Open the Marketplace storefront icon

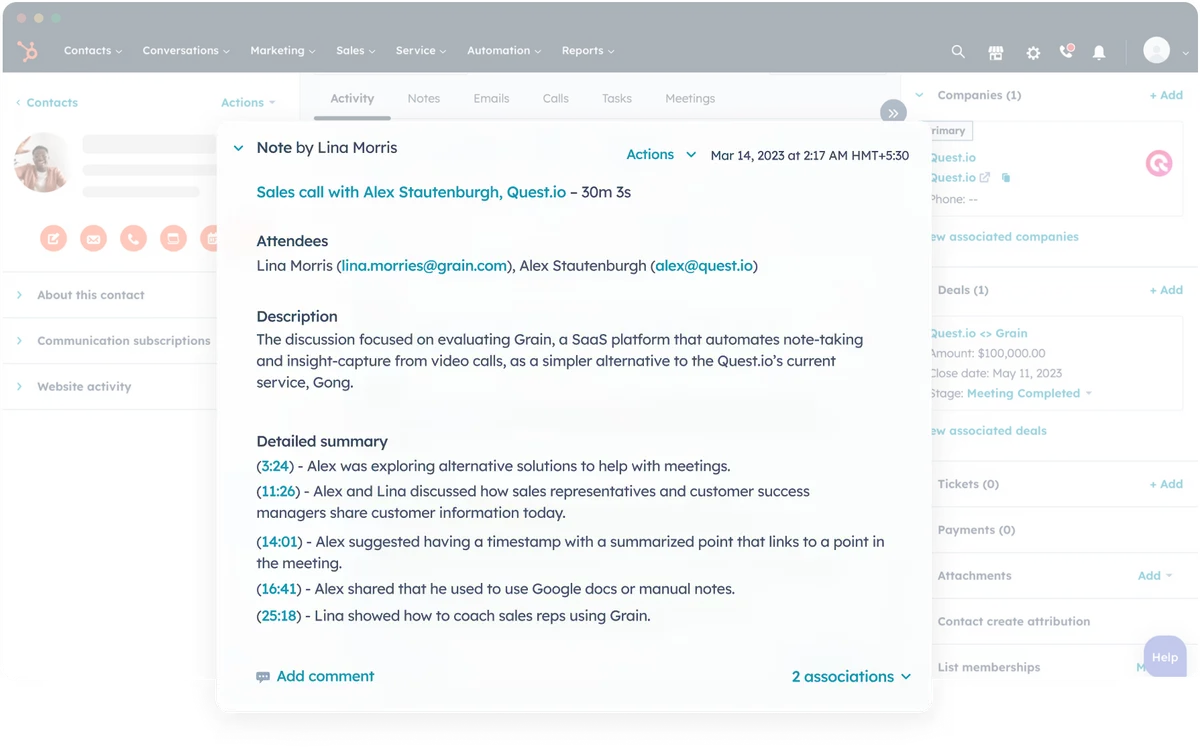point(995,51)
